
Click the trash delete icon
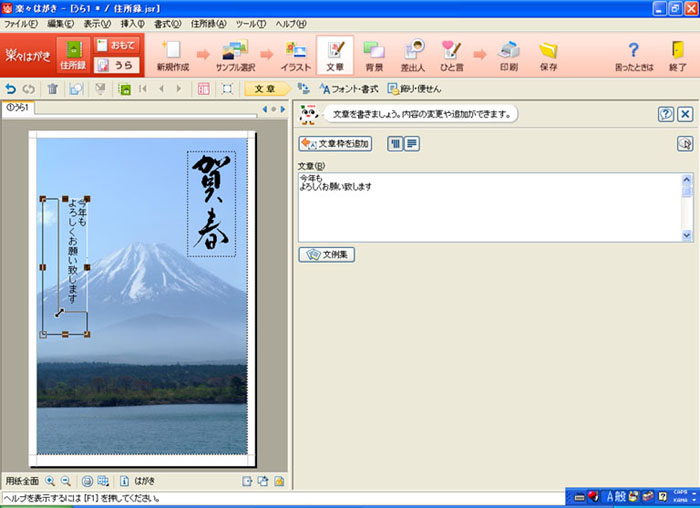53,89
